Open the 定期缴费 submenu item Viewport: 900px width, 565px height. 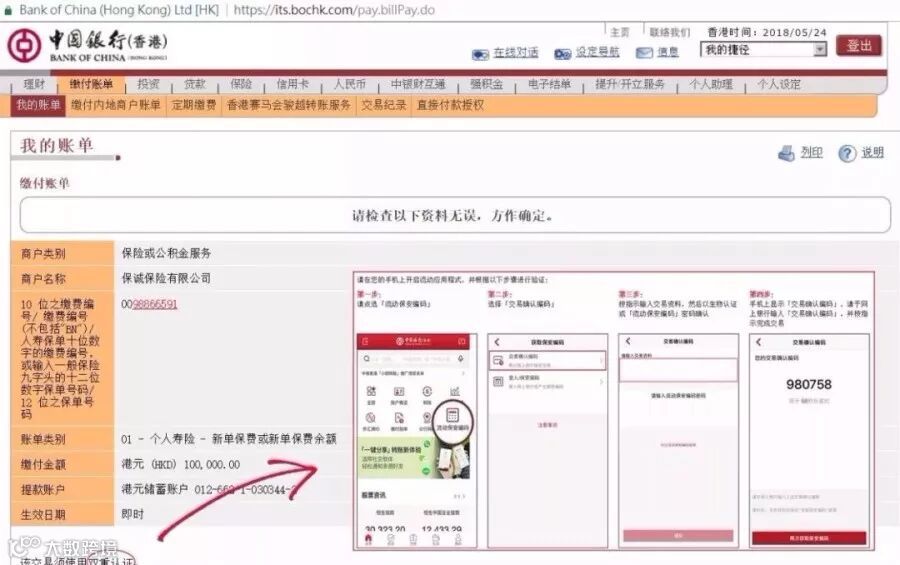(x=194, y=105)
